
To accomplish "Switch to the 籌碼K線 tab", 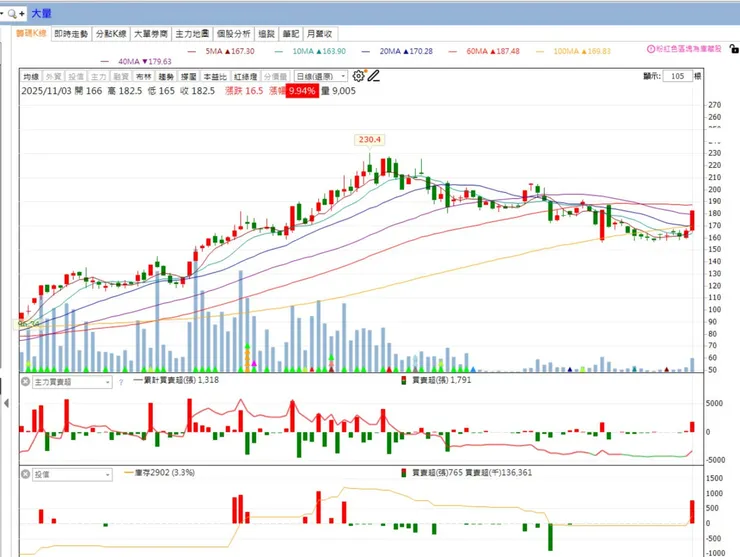I will [x=32, y=34].
